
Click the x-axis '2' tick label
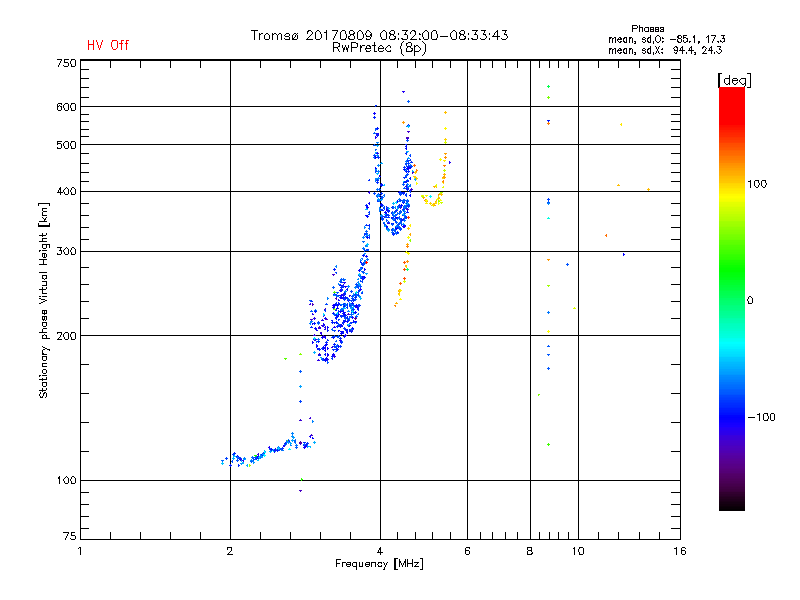(230, 551)
